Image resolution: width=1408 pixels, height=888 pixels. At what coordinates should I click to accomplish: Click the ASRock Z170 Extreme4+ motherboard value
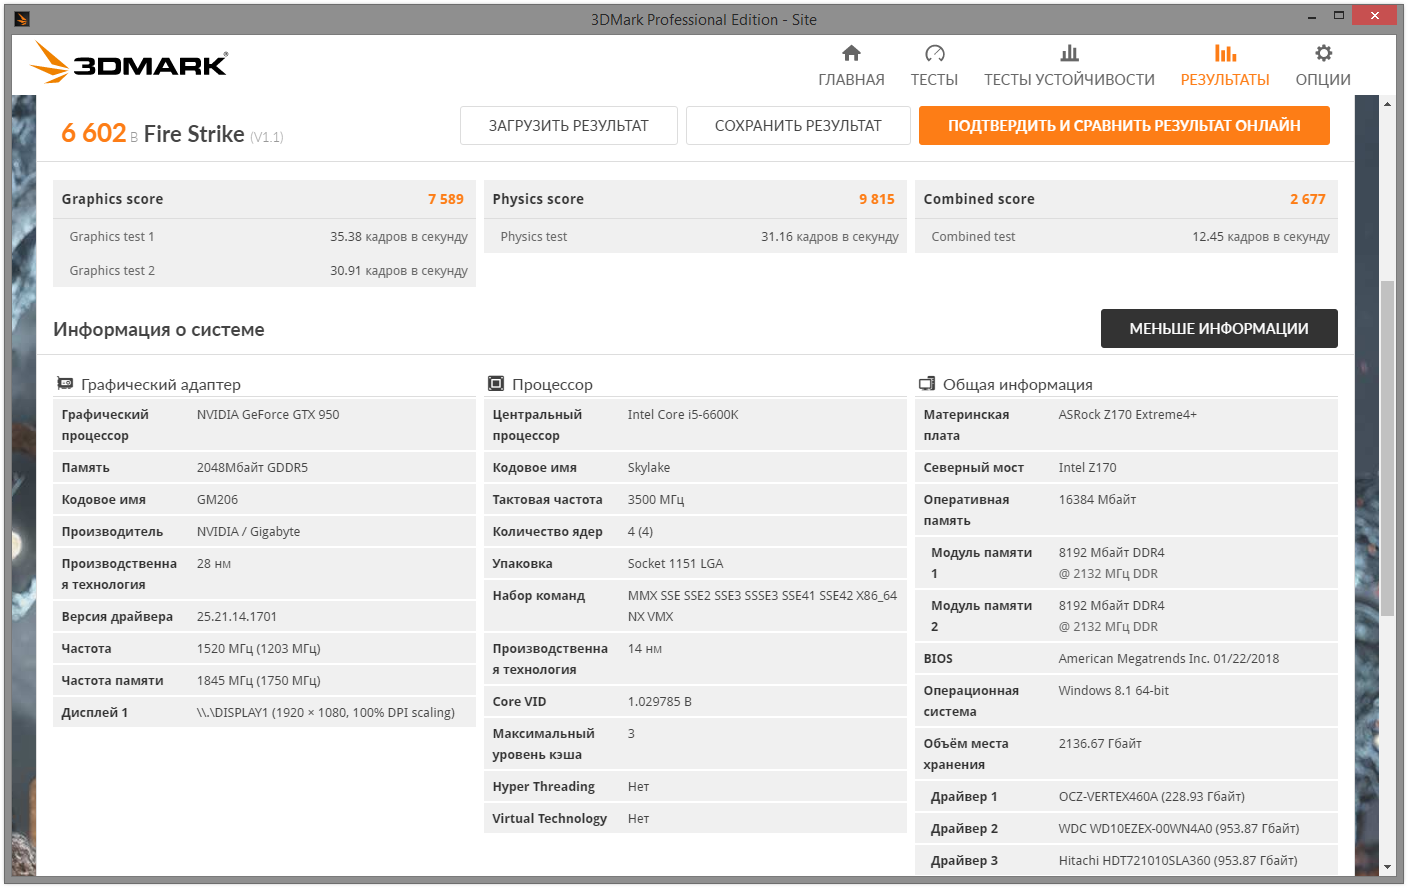coord(1128,415)
